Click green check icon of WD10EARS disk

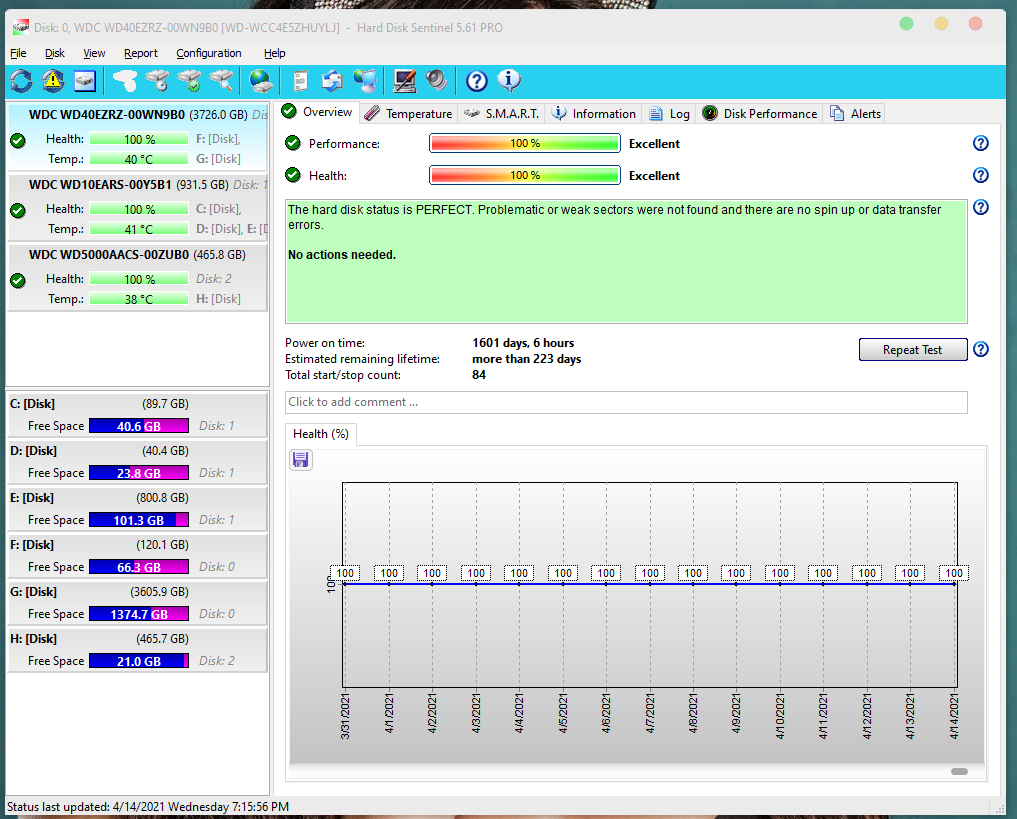18,210
